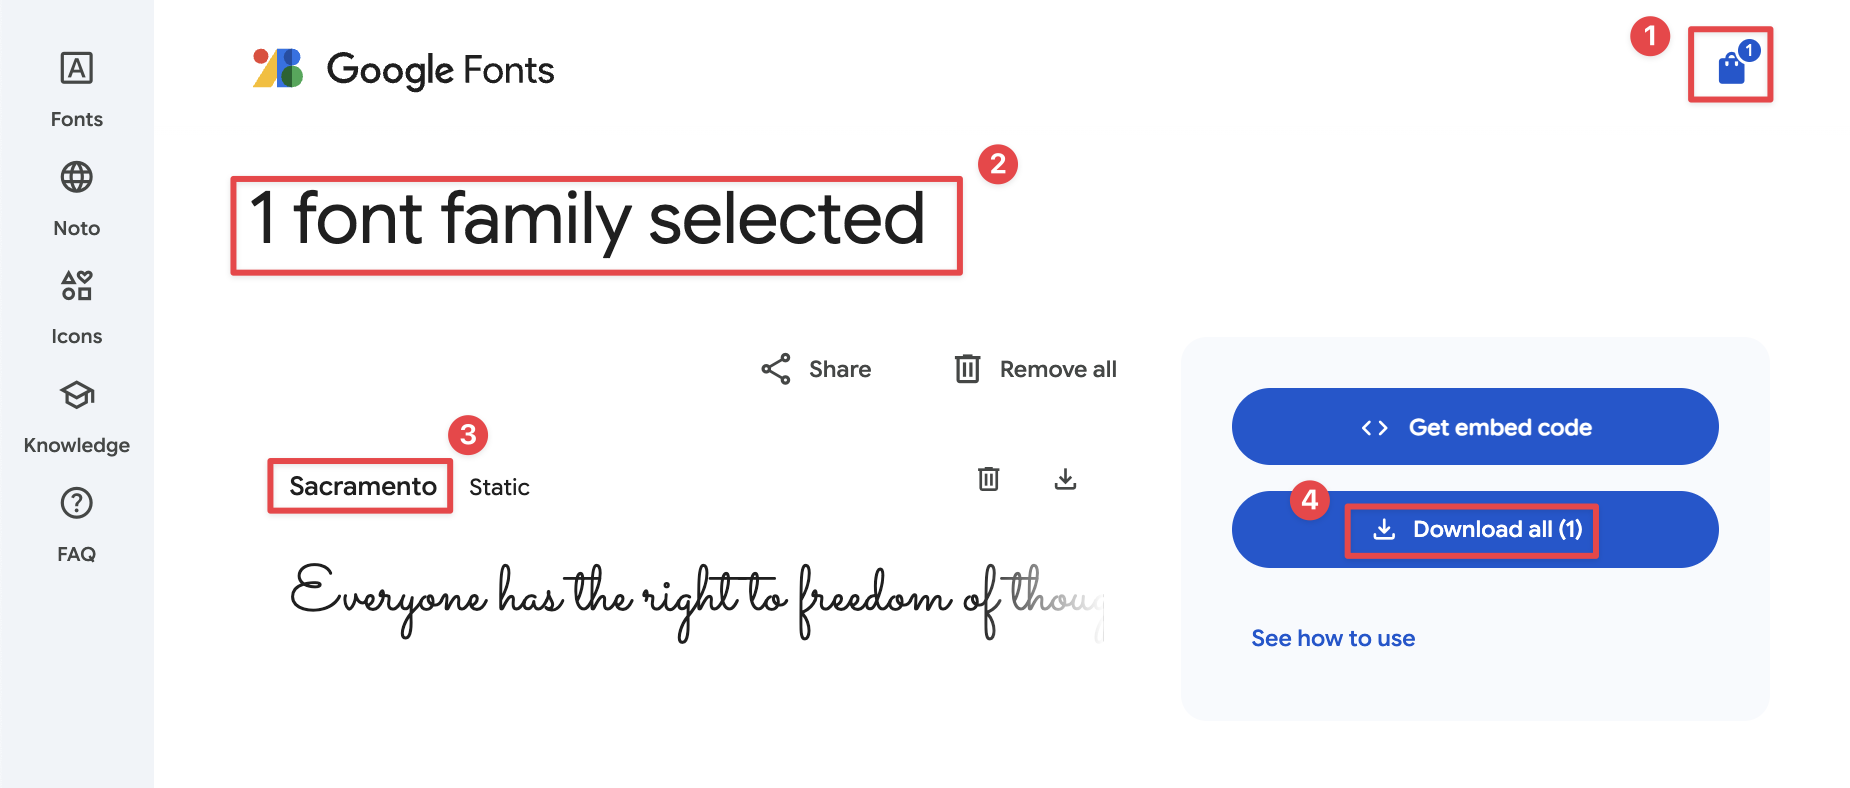Open the See how to use link
The image size is (1850, 788).
pos(1332,637)
